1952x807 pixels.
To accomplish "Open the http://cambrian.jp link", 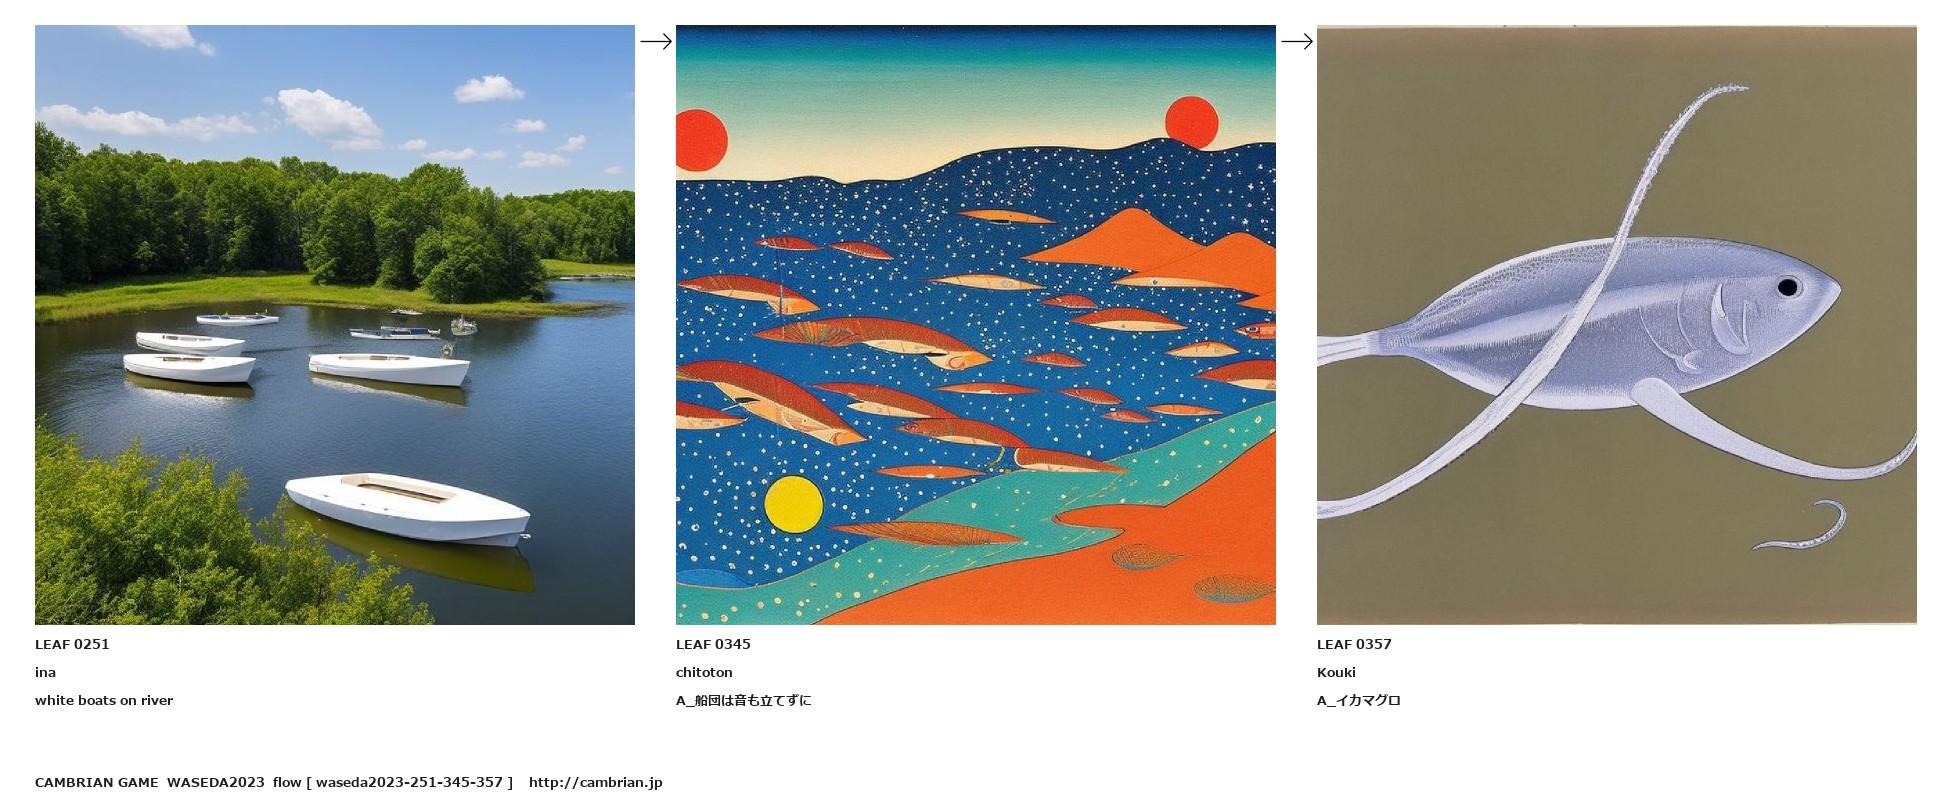I will 595,782.
